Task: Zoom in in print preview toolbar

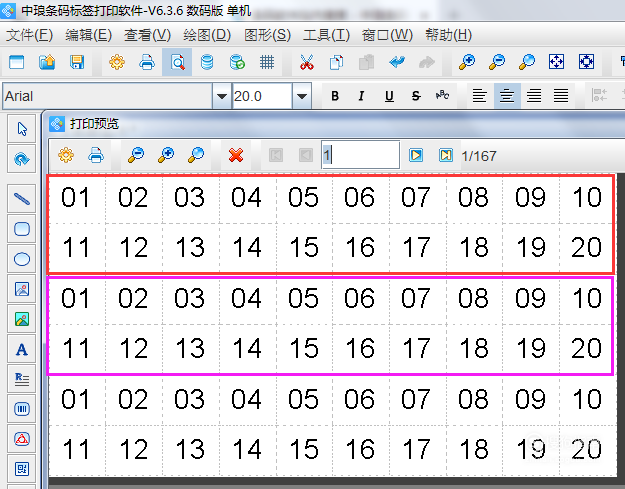Action: pos(166,155)
